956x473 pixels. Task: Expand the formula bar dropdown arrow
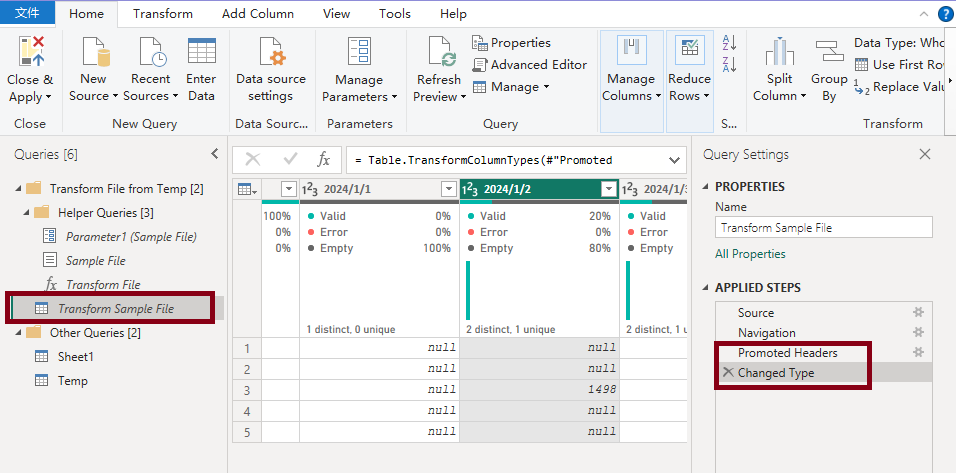674,160
